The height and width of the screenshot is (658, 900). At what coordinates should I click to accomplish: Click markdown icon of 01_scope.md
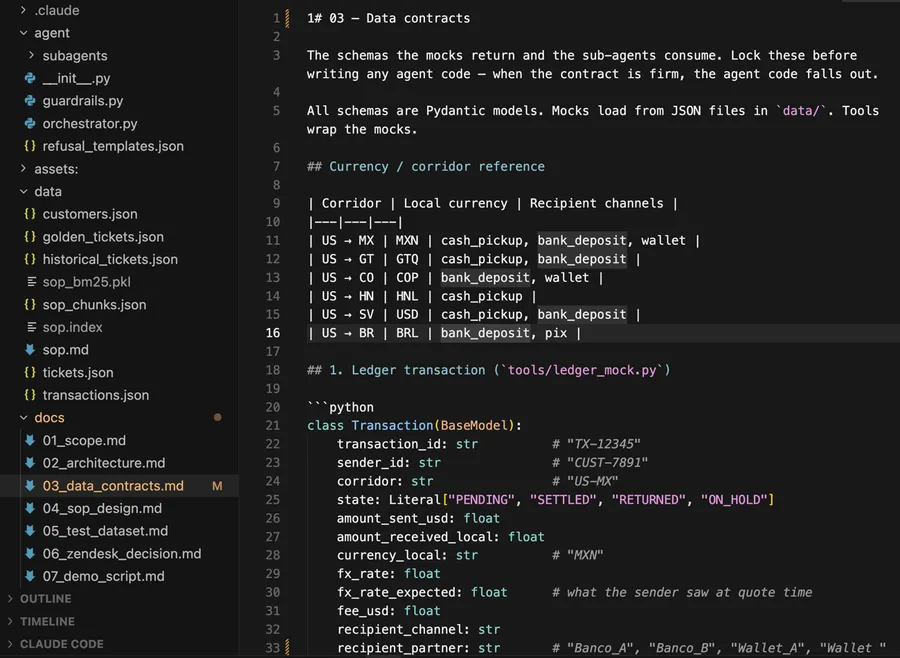click(30, 440)
